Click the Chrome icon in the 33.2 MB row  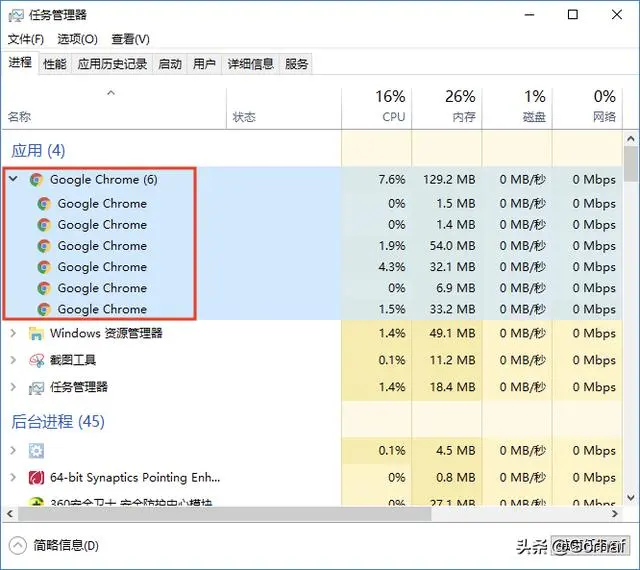[44, 309]
